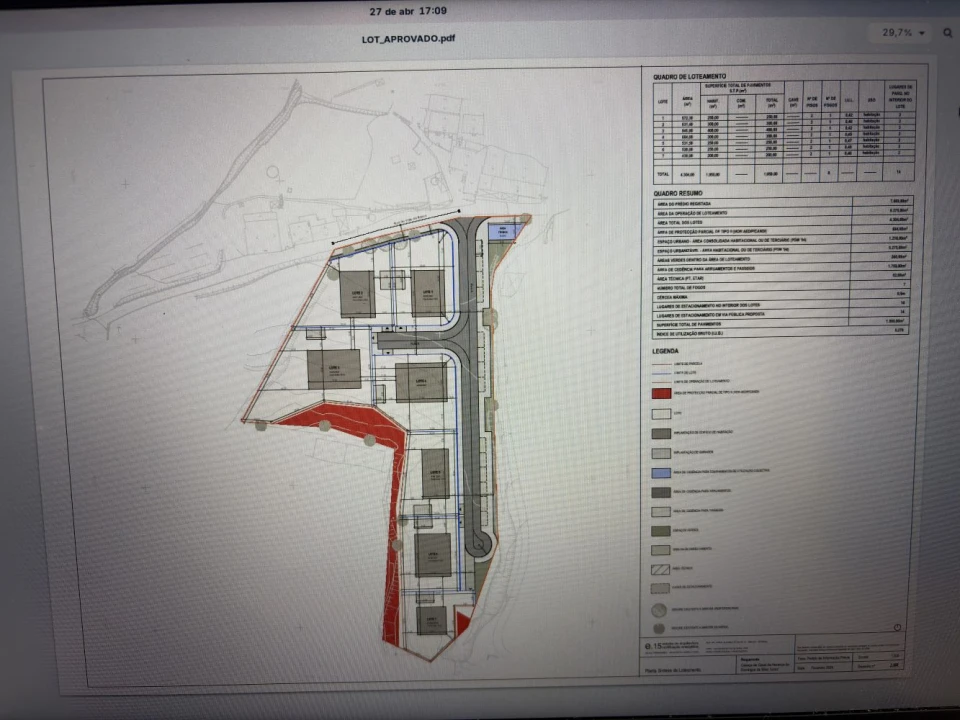
Task: Select the dark circle tree symbol in legend
Action: (659, 628)
